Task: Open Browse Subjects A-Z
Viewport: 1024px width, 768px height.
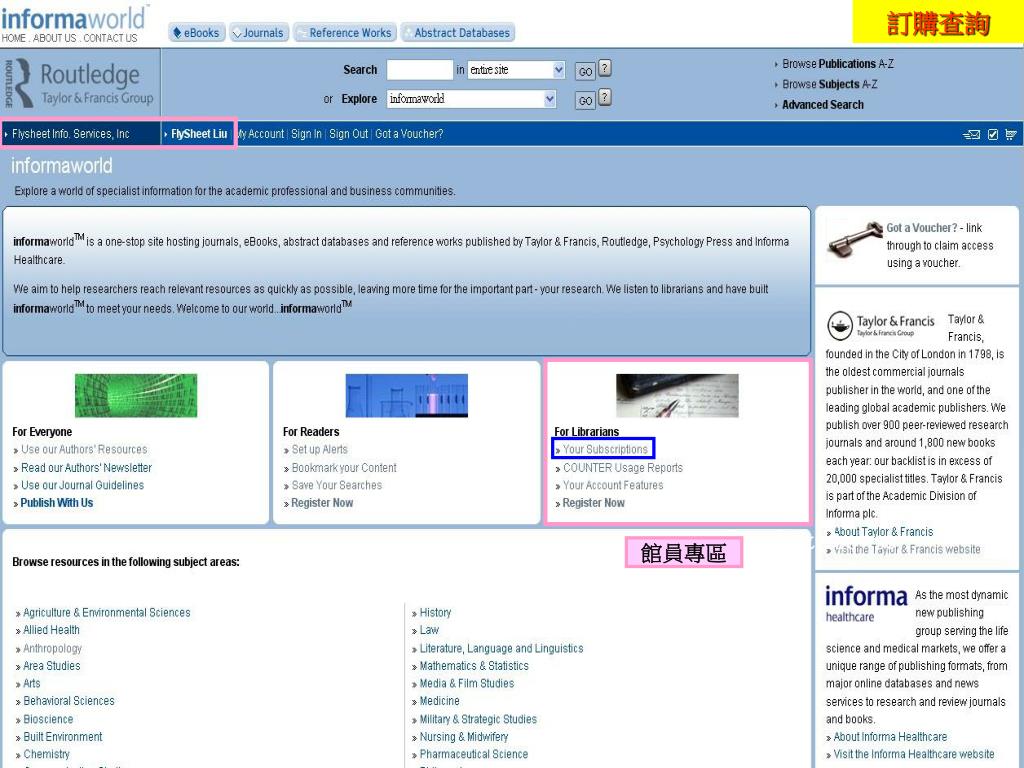Action: (x=829, y=84)
